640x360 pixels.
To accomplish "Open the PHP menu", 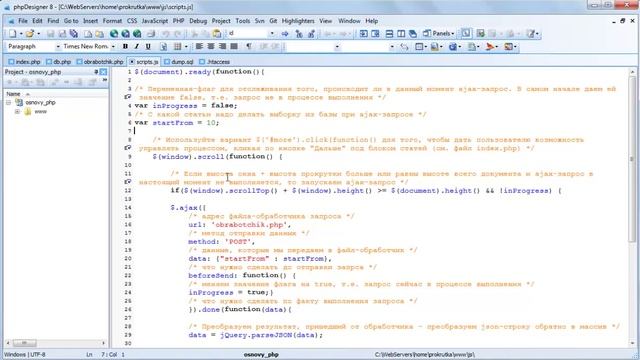I will [x=178, y=21].
